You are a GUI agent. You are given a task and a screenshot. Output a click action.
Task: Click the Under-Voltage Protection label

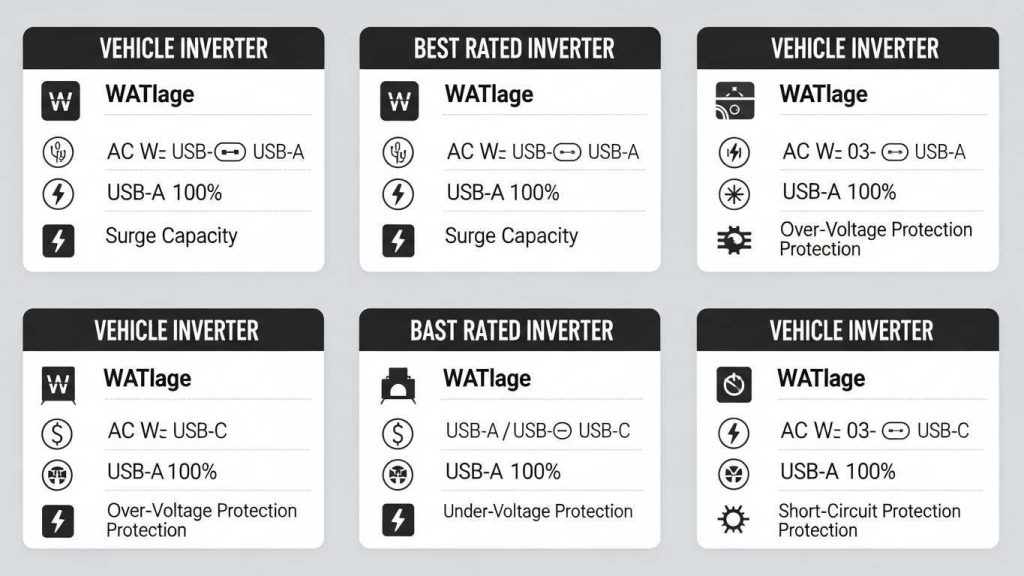click(x=538, y=511)
